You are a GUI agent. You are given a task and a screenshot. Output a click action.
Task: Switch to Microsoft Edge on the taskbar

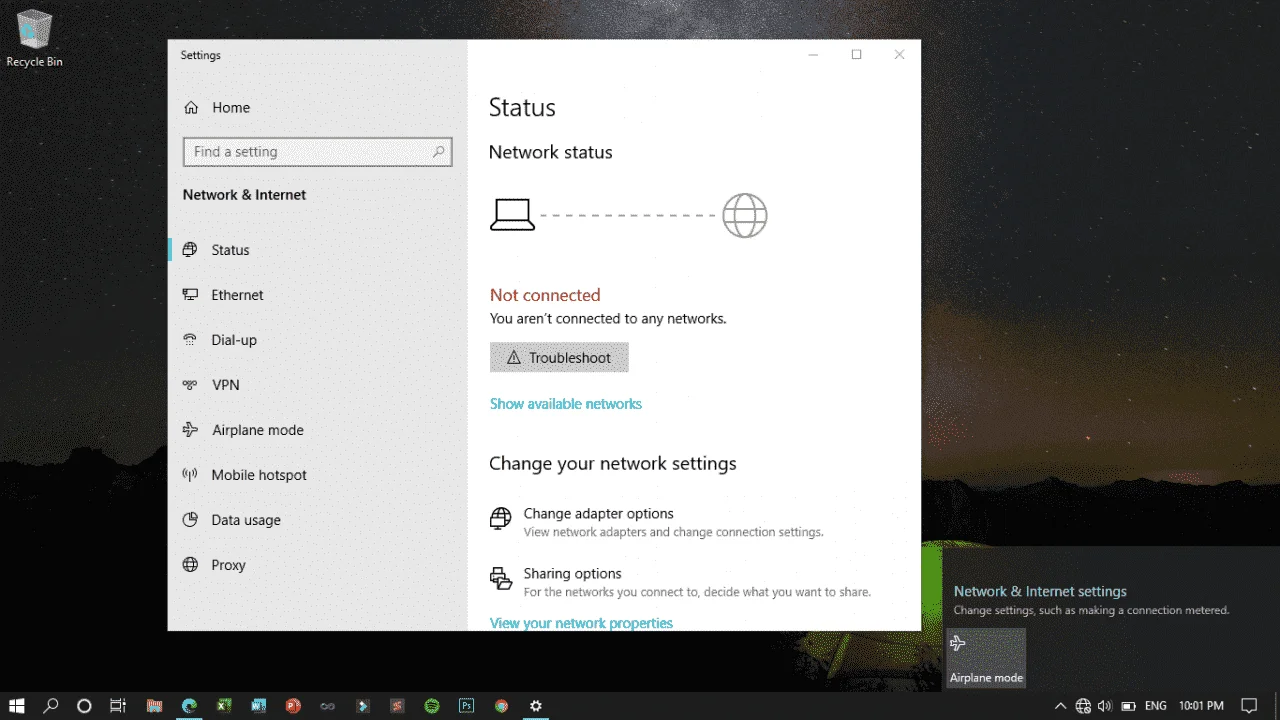point(189,705)
